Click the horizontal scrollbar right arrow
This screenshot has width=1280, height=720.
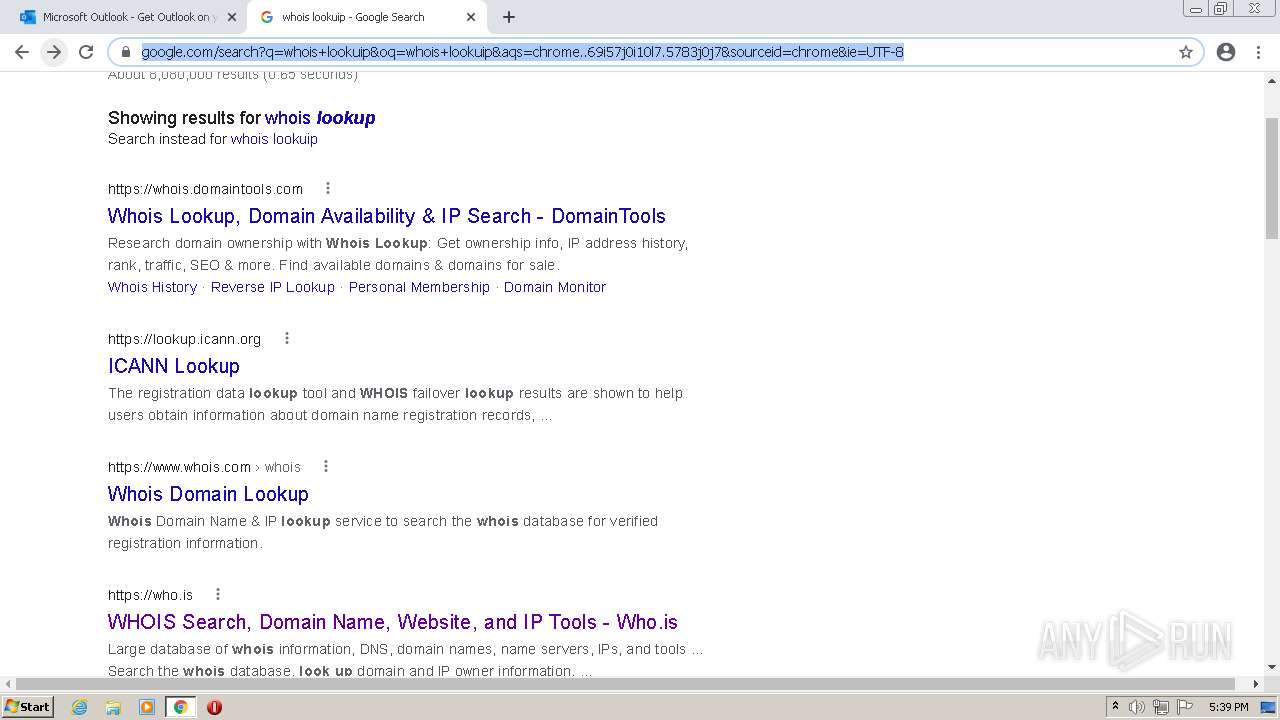pyautogui.click(x=1257, y=684)
